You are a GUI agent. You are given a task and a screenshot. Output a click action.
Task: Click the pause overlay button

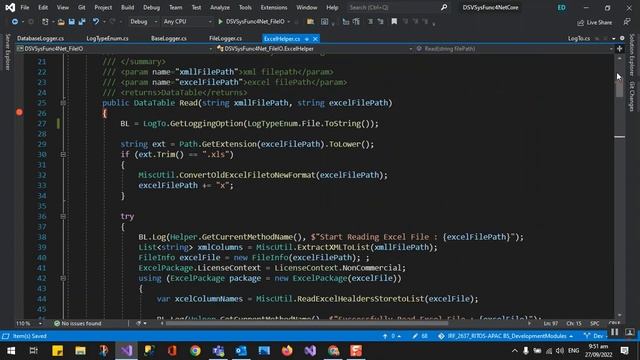click(x=615, y=332)
